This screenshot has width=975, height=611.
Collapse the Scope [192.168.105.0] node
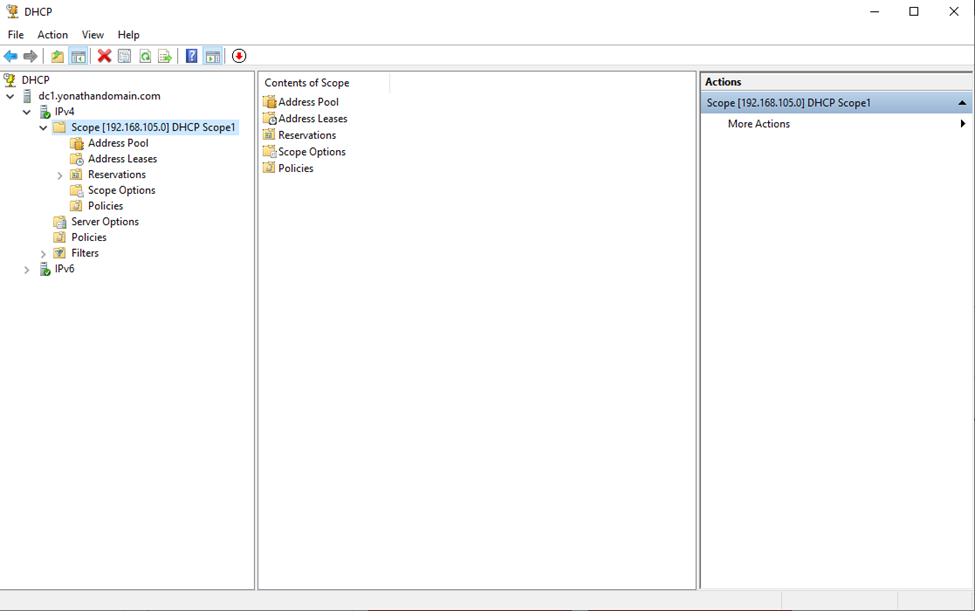pos(44,128)
